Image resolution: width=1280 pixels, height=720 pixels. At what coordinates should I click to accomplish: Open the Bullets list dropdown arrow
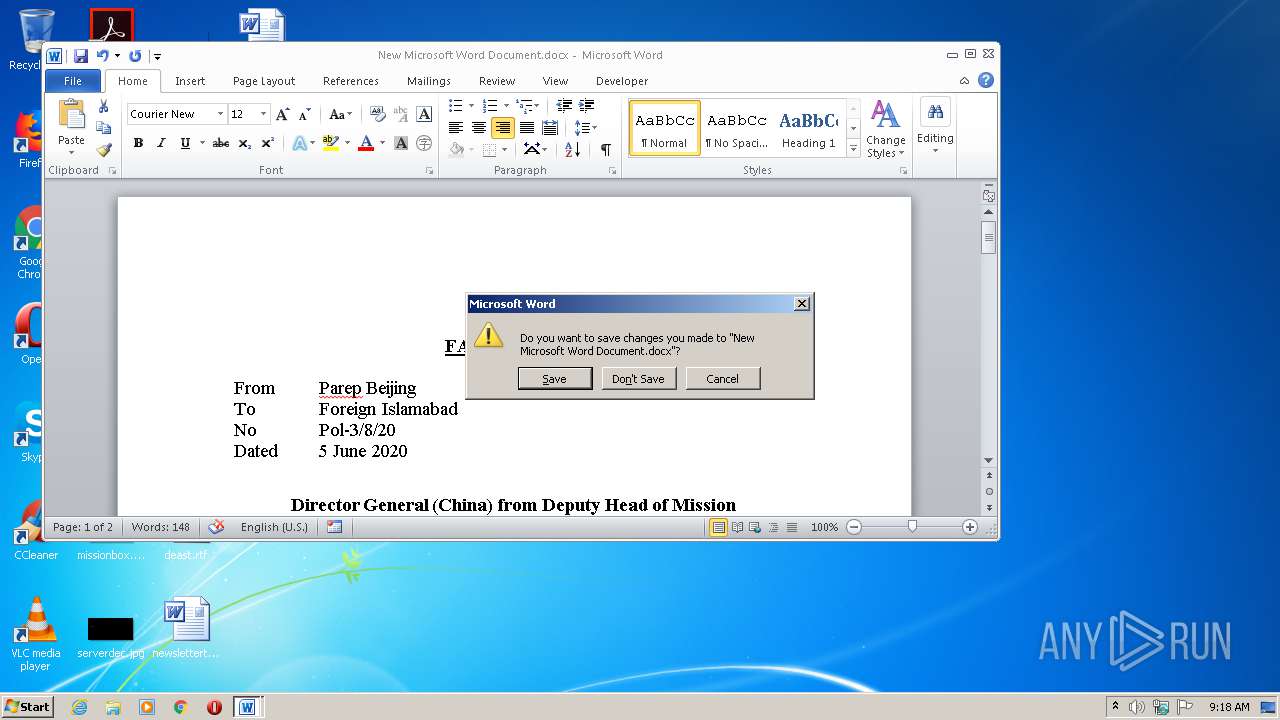pos(471,106)
